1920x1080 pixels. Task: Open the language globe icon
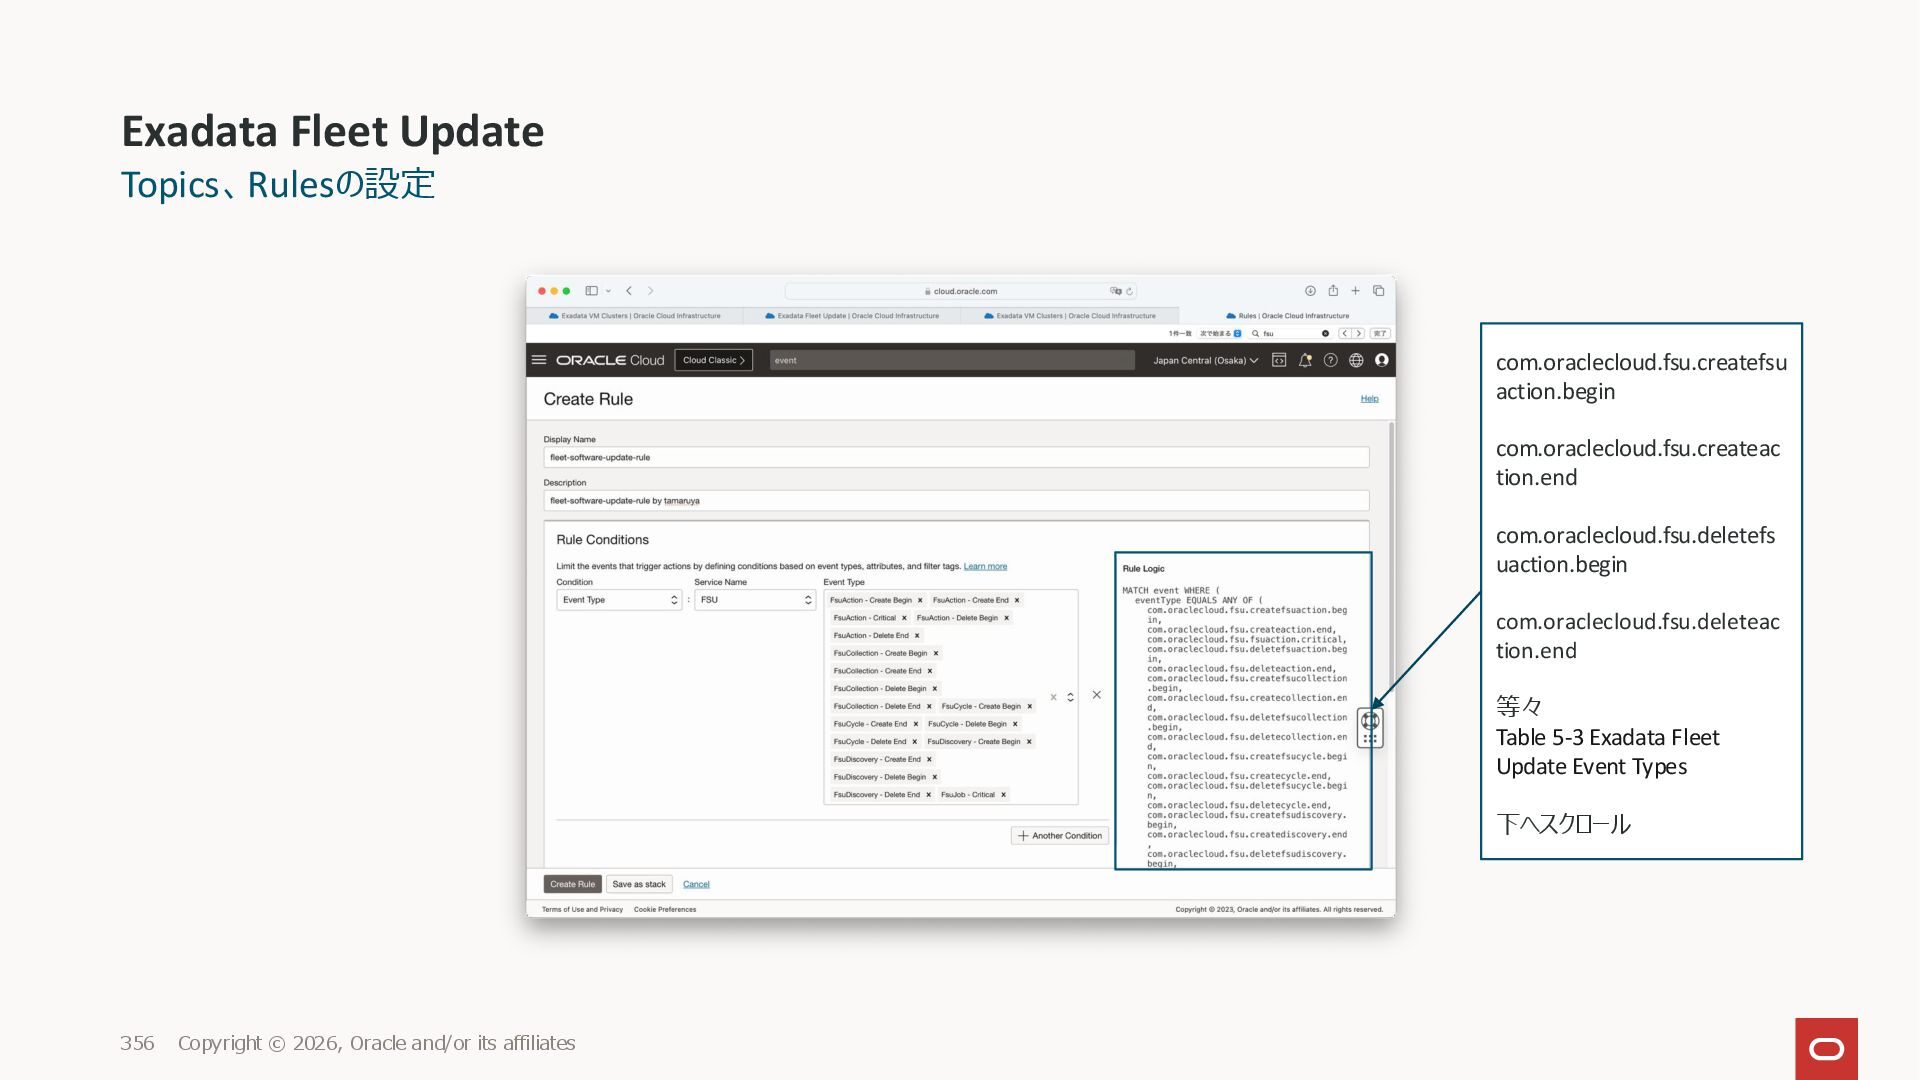[1356, 360]
